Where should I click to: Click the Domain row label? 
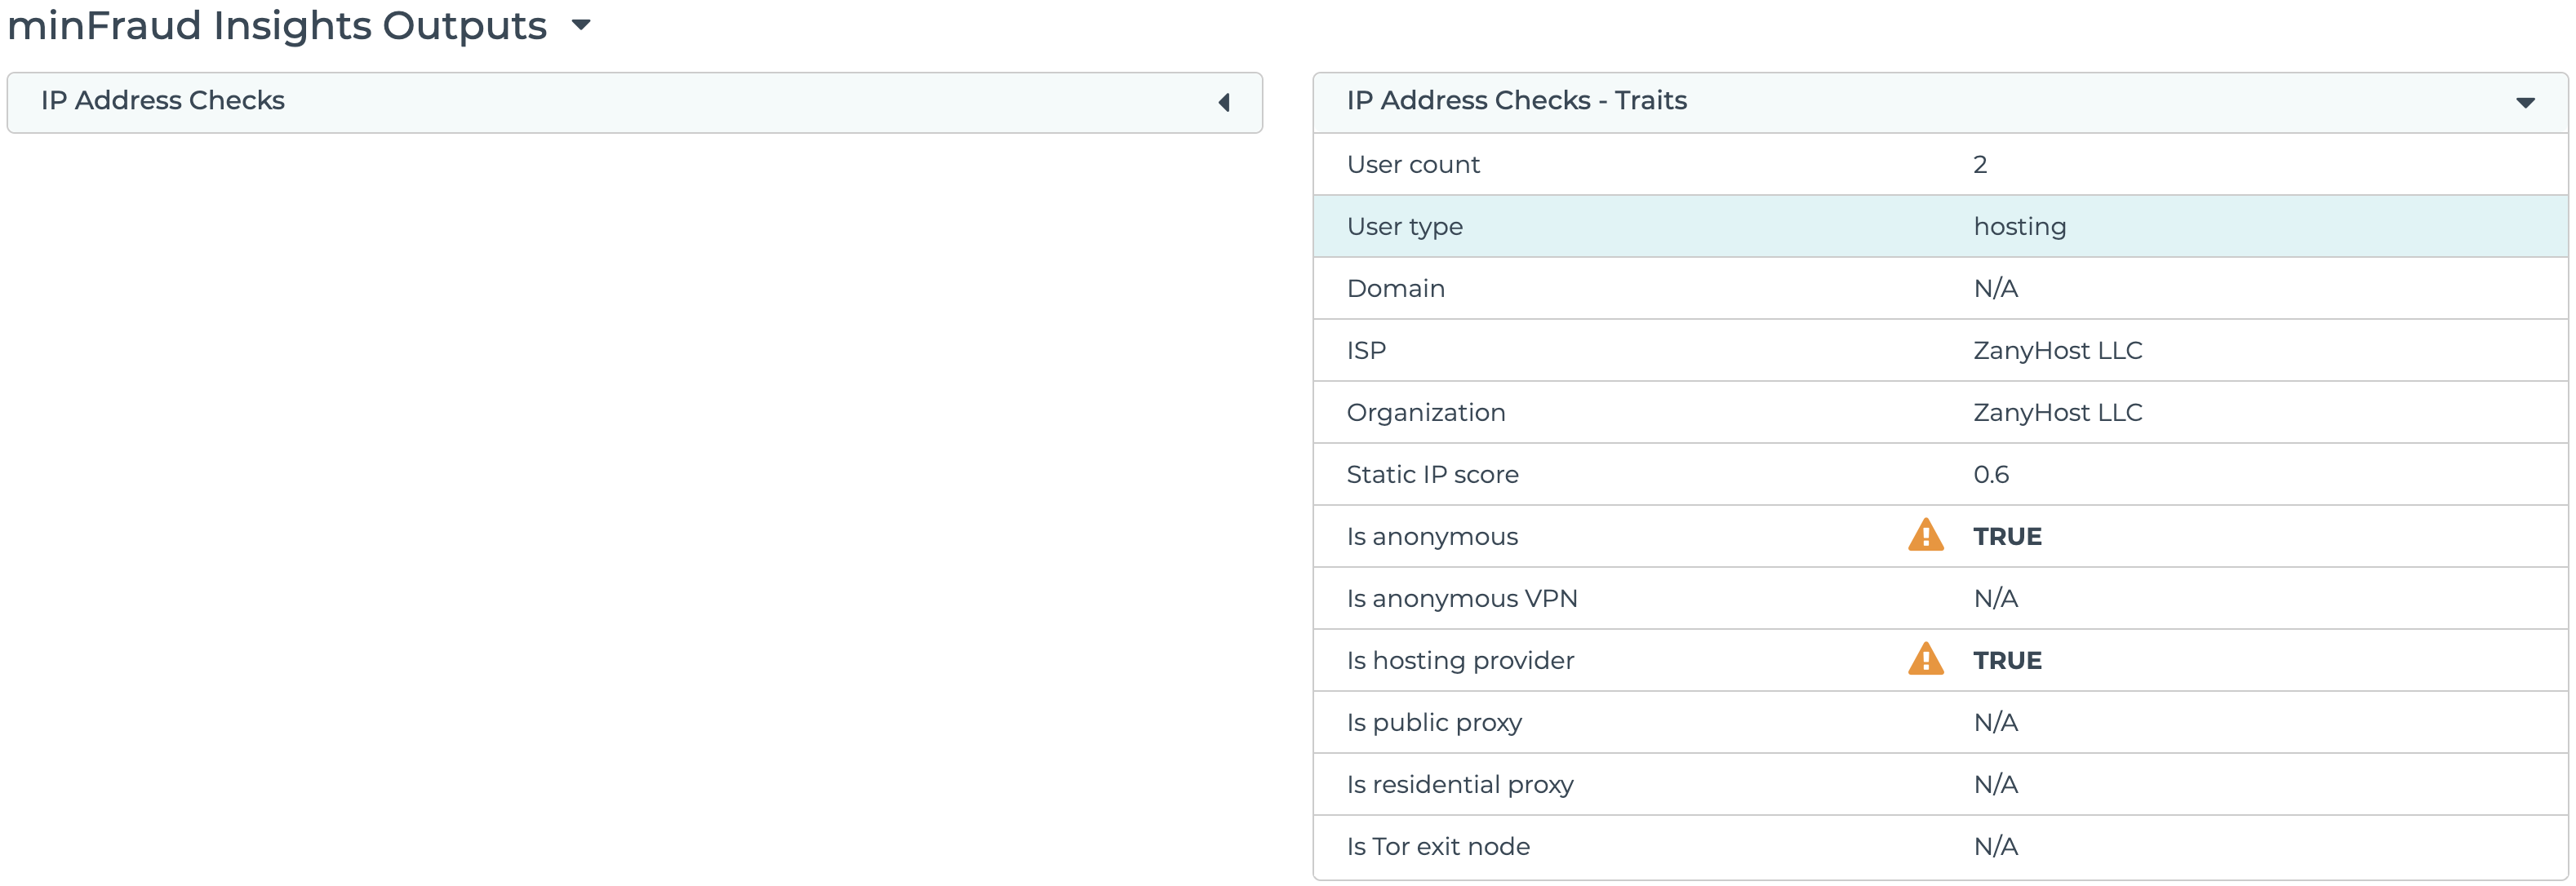point(1395,289)
